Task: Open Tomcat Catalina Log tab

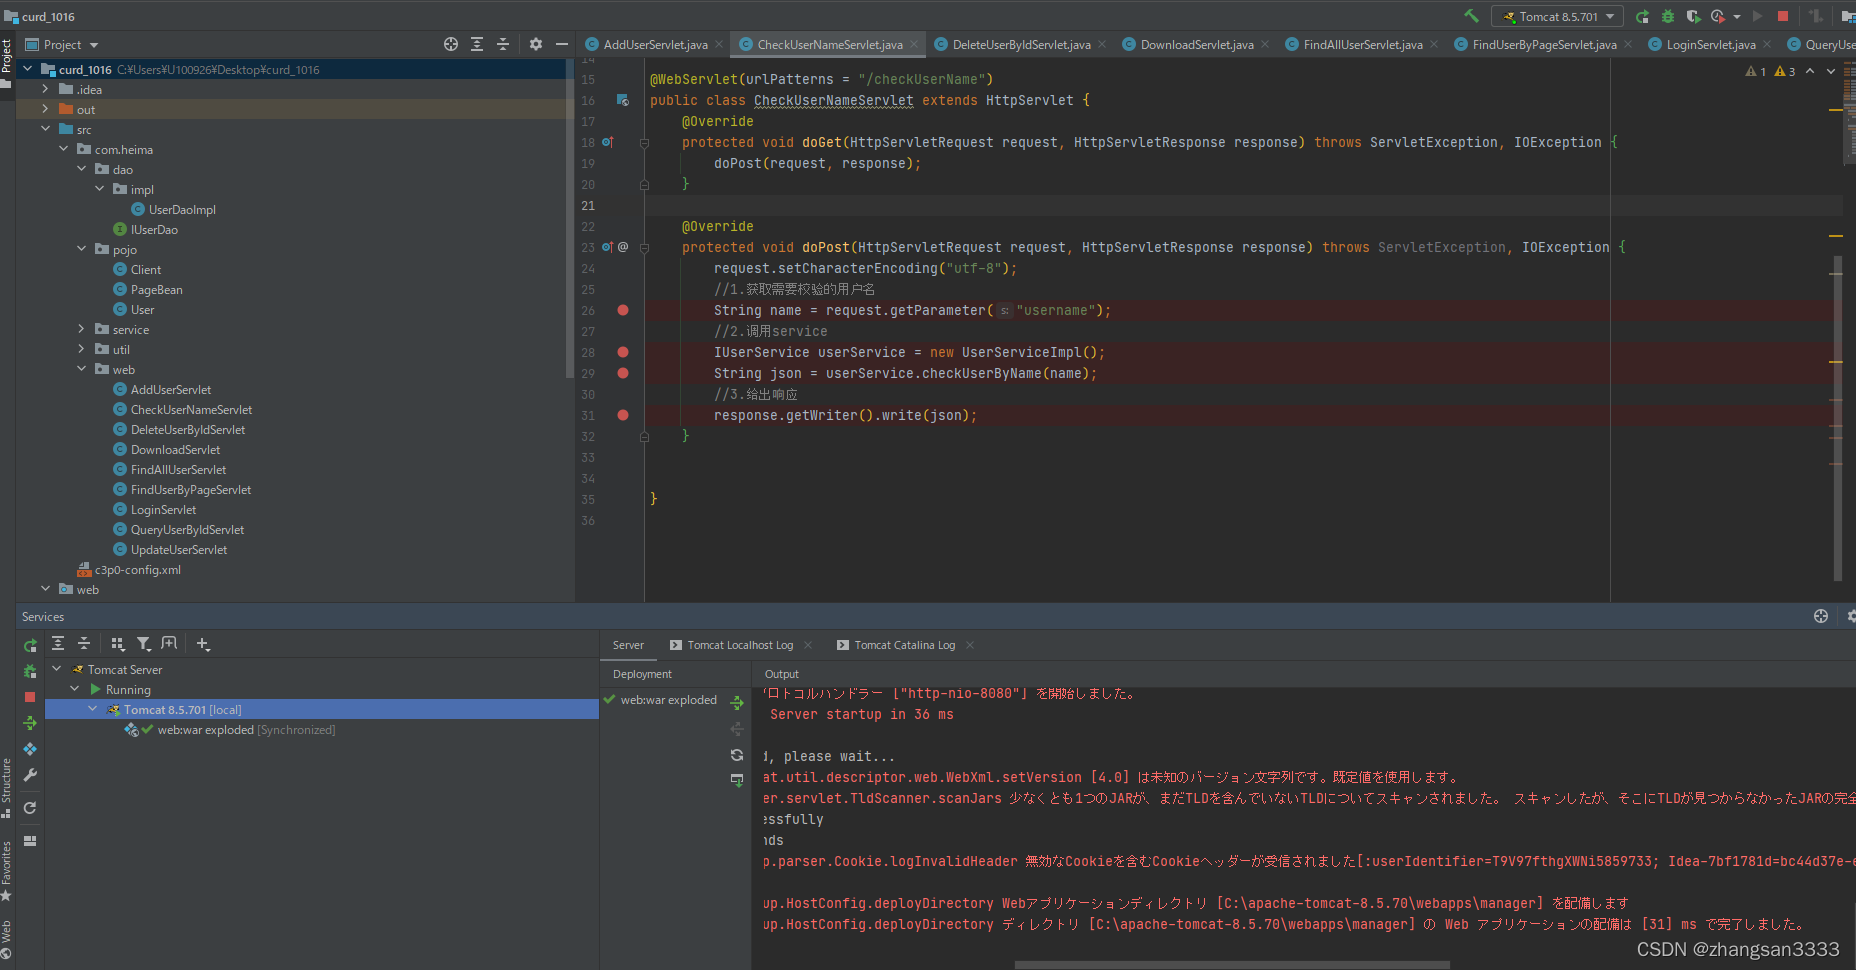Action: 905,645
